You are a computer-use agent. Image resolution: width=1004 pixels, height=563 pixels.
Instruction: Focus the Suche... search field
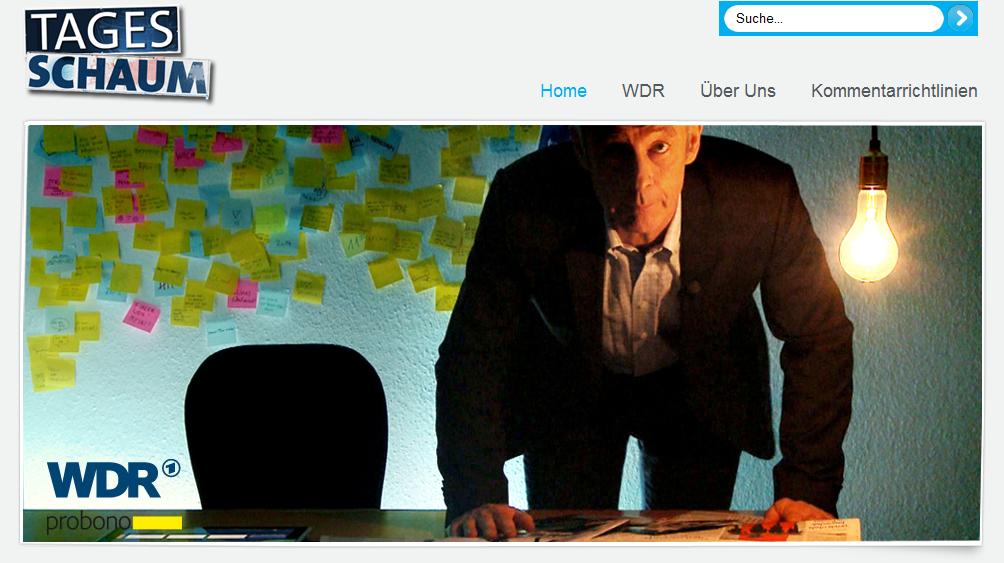(833, 19)
